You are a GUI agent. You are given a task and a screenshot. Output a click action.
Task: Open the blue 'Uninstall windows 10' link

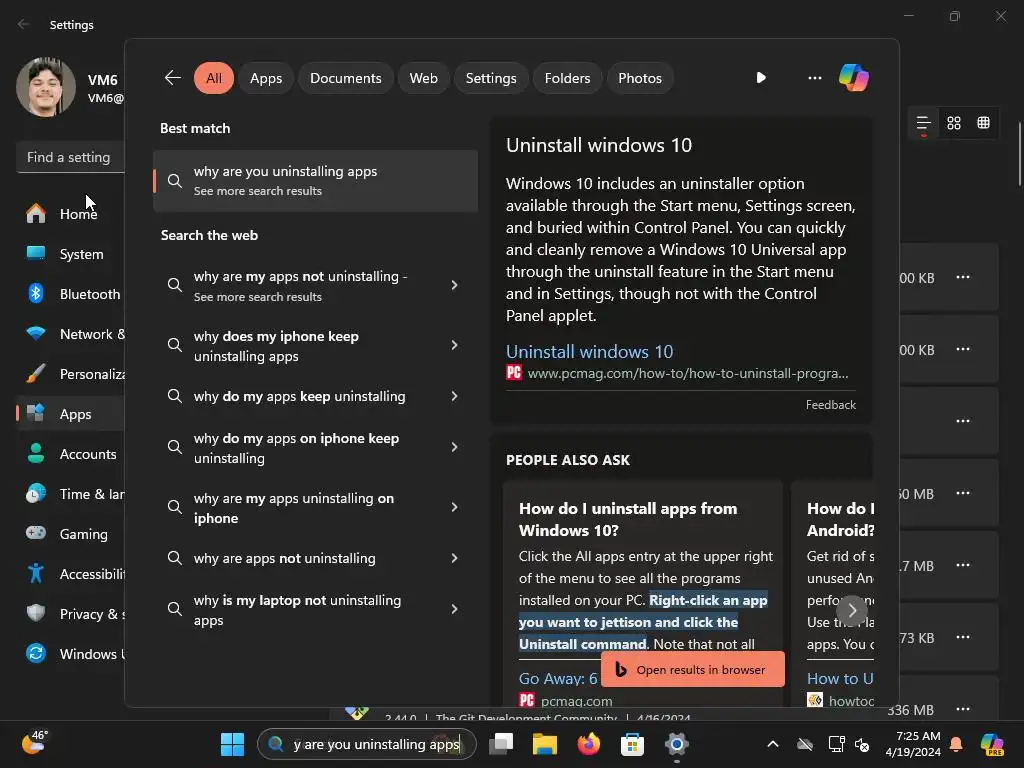(x=589, y=352)
